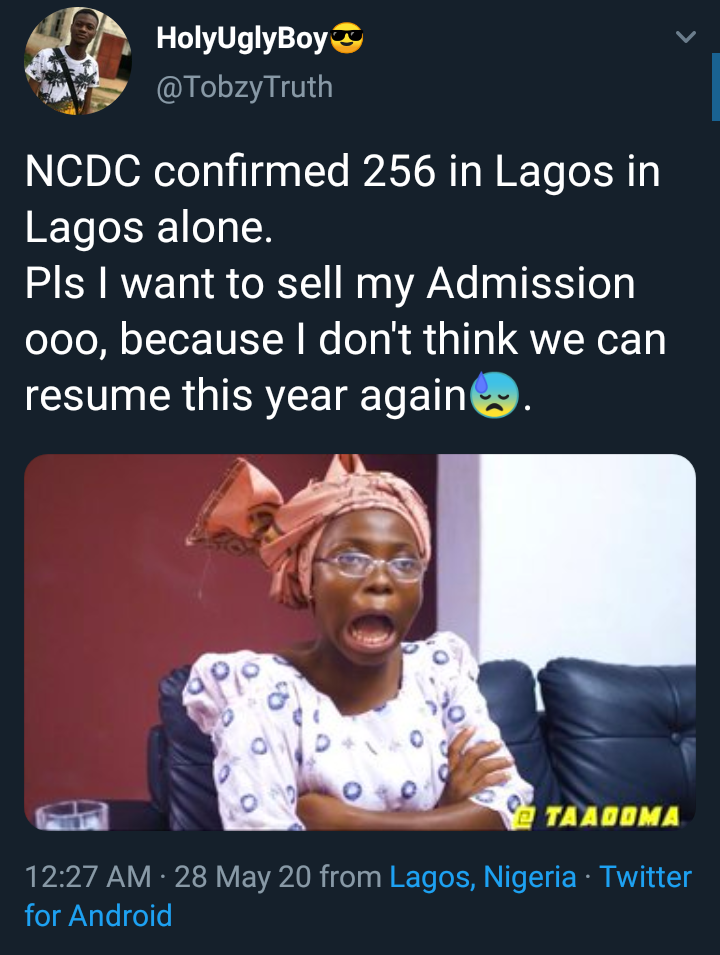Click the "NCDC confirmed 256" text line
The width and height of the screenshot is (720, 955).
point(230,172)
